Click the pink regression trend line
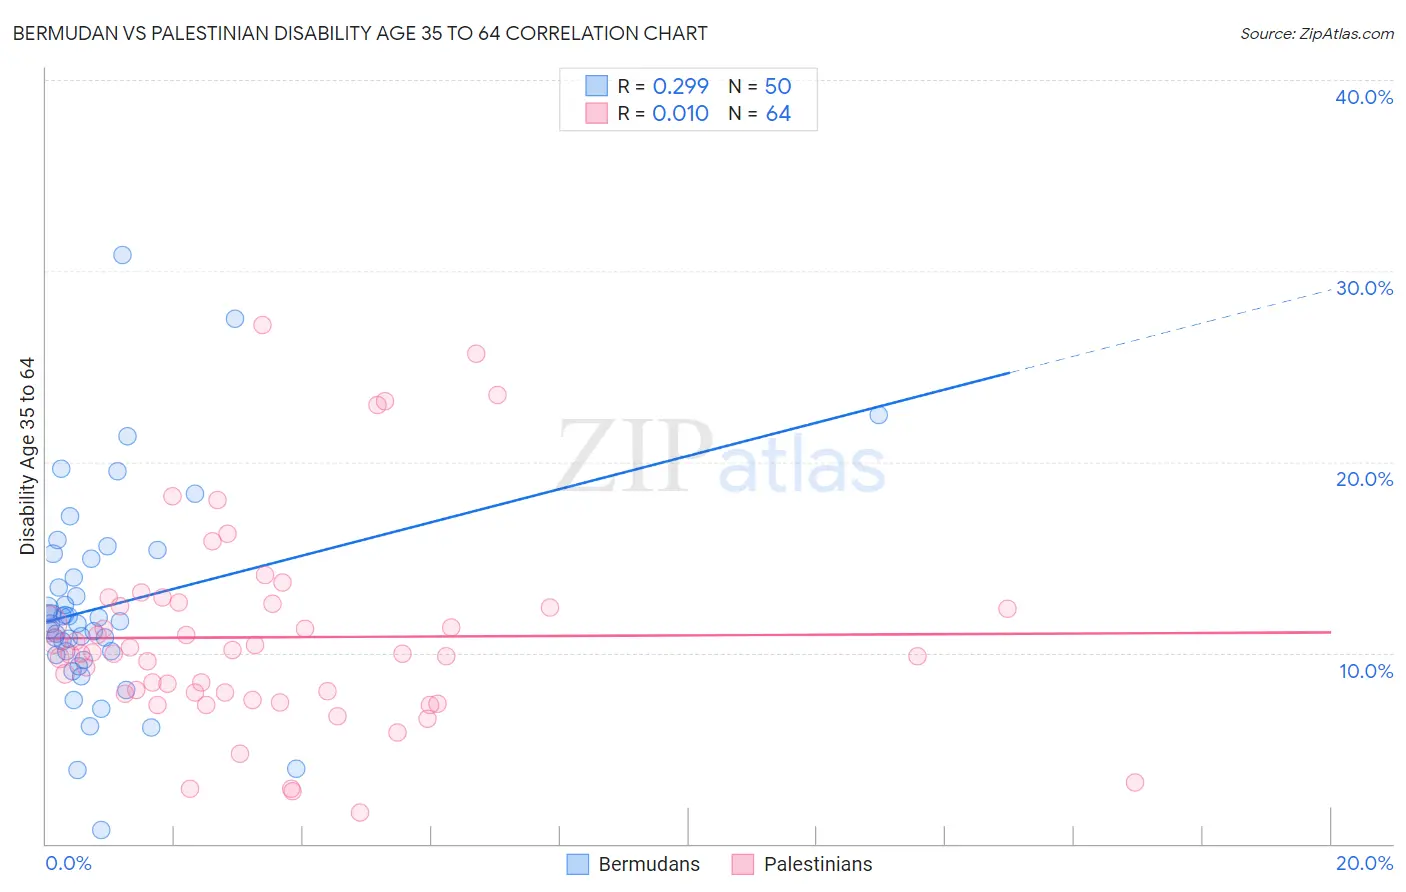The image size is (1406, 892). coord(687,634)
